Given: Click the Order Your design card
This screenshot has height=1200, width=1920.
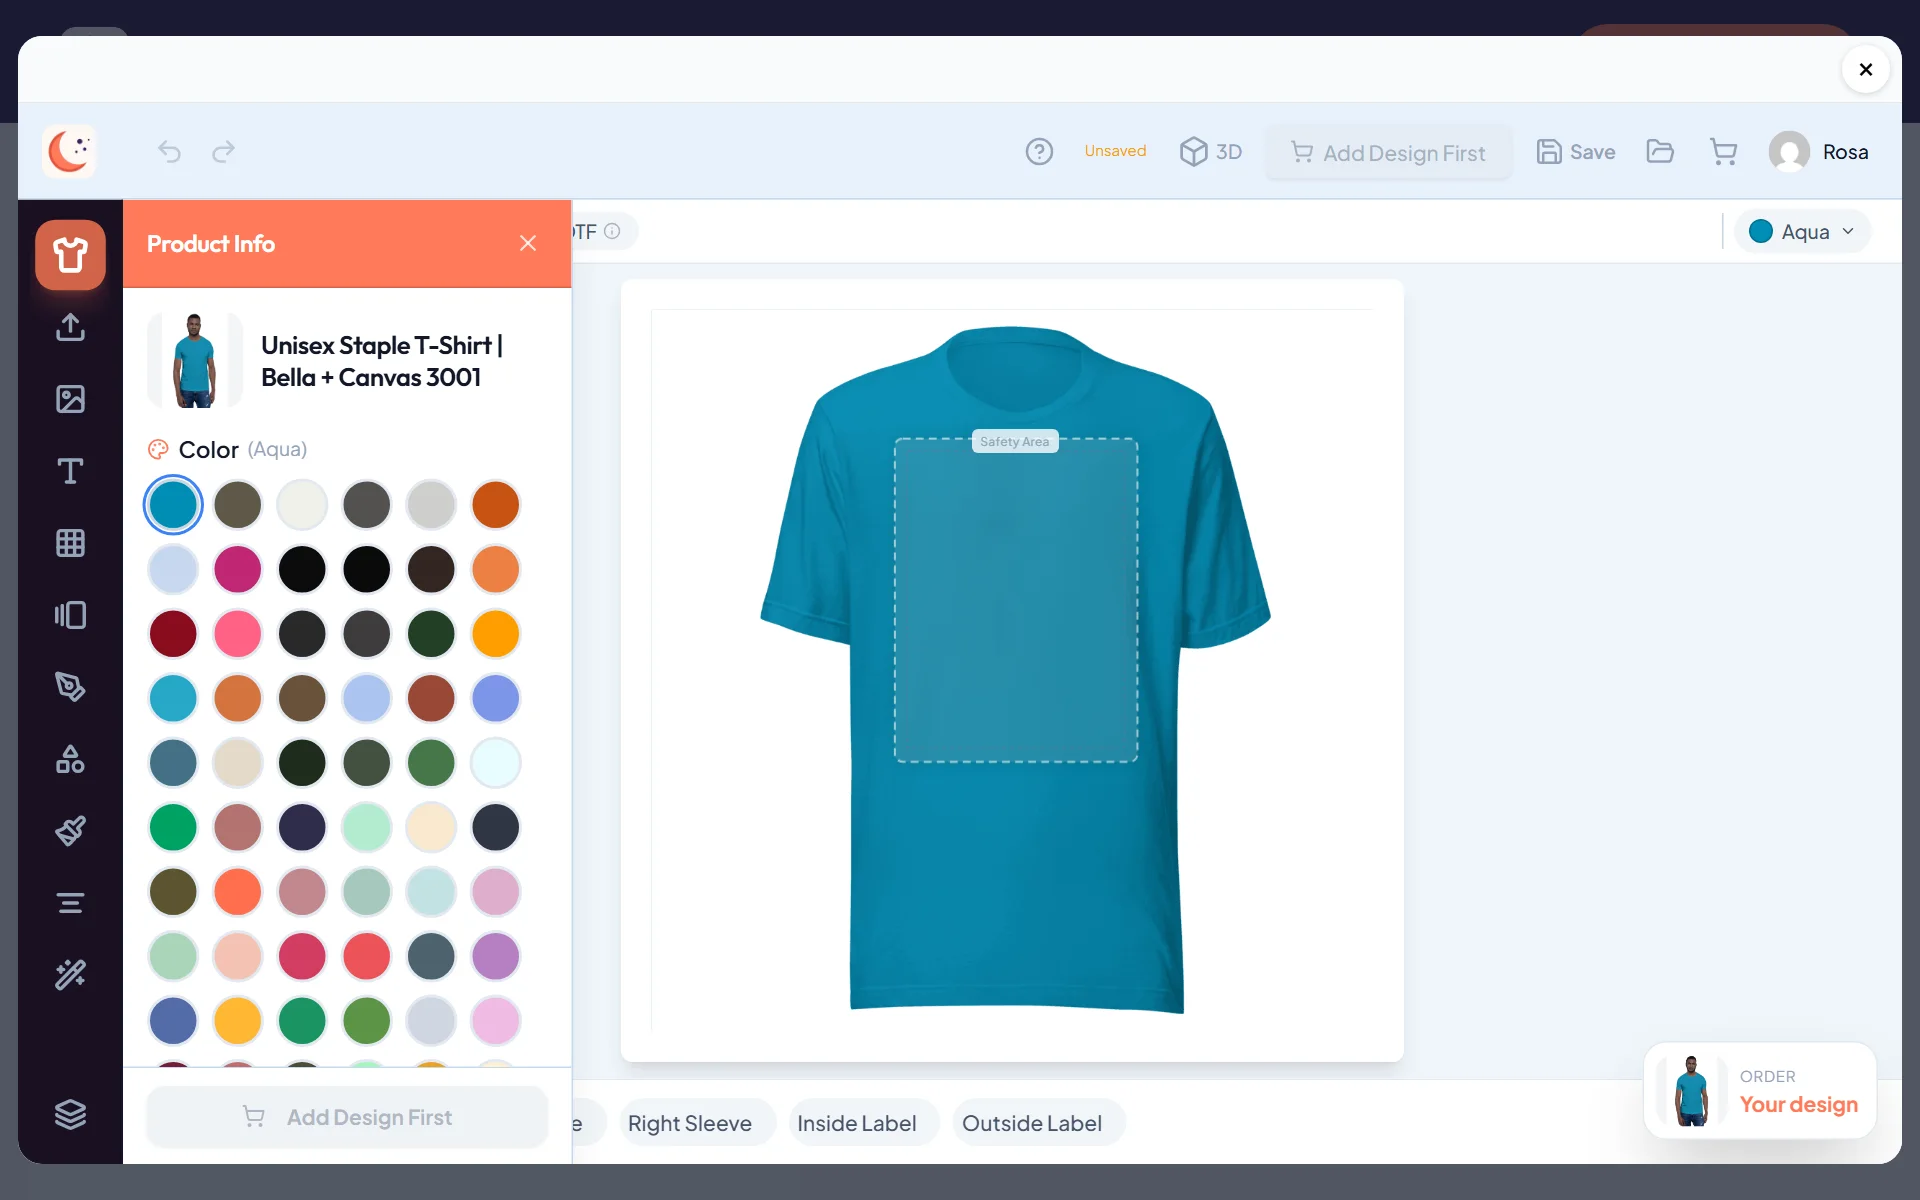Looking at the screenshot, I should click(x=1760, y=1091).
